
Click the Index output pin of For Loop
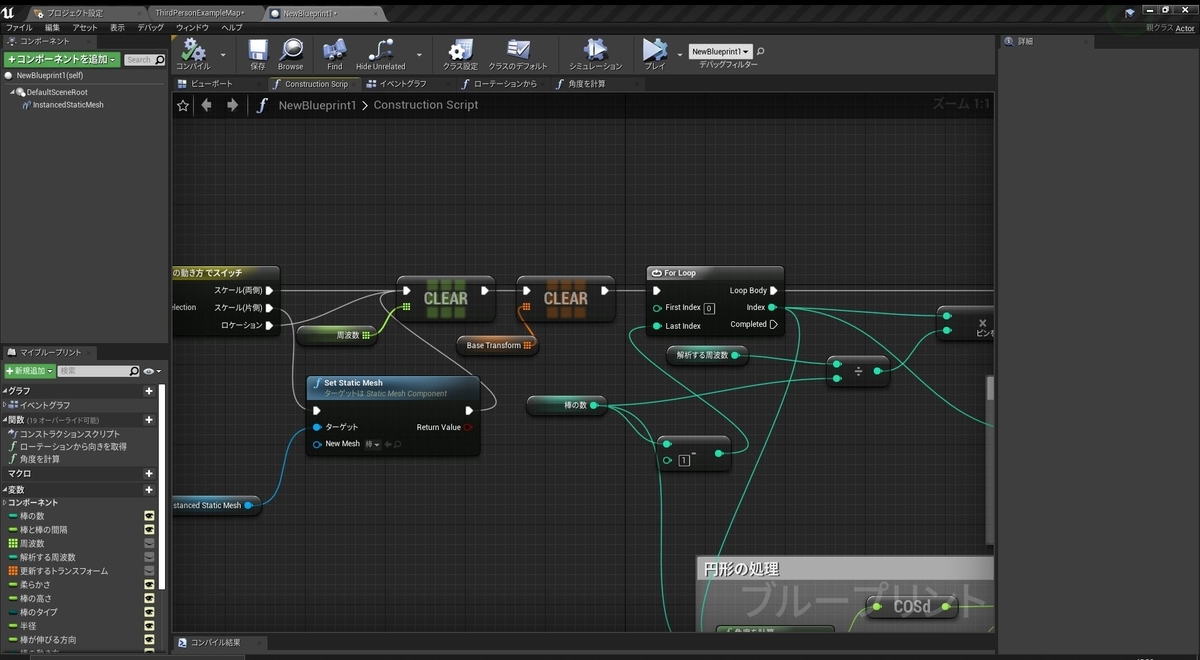[773, 307]
